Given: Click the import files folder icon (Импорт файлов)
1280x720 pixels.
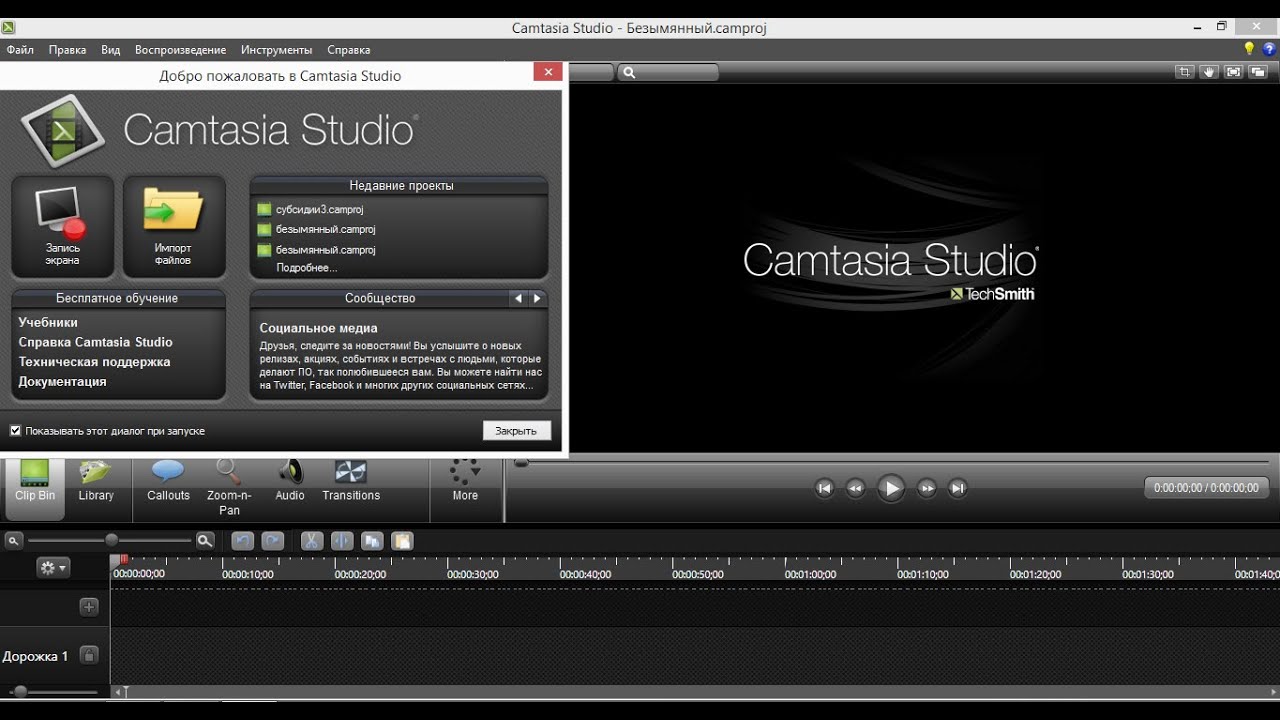Looking at the screenshot, I should (173, 226).
